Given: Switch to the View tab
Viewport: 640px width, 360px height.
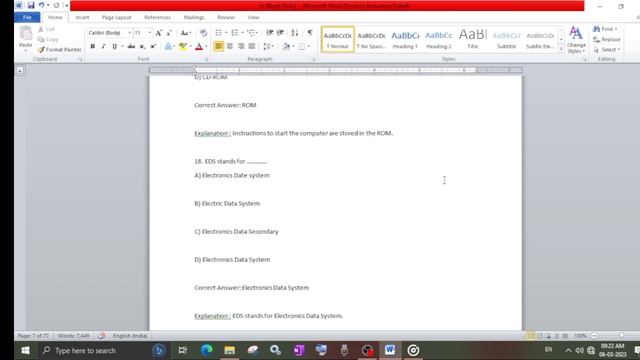Looking at the screenshot, I should coord(253,17).
